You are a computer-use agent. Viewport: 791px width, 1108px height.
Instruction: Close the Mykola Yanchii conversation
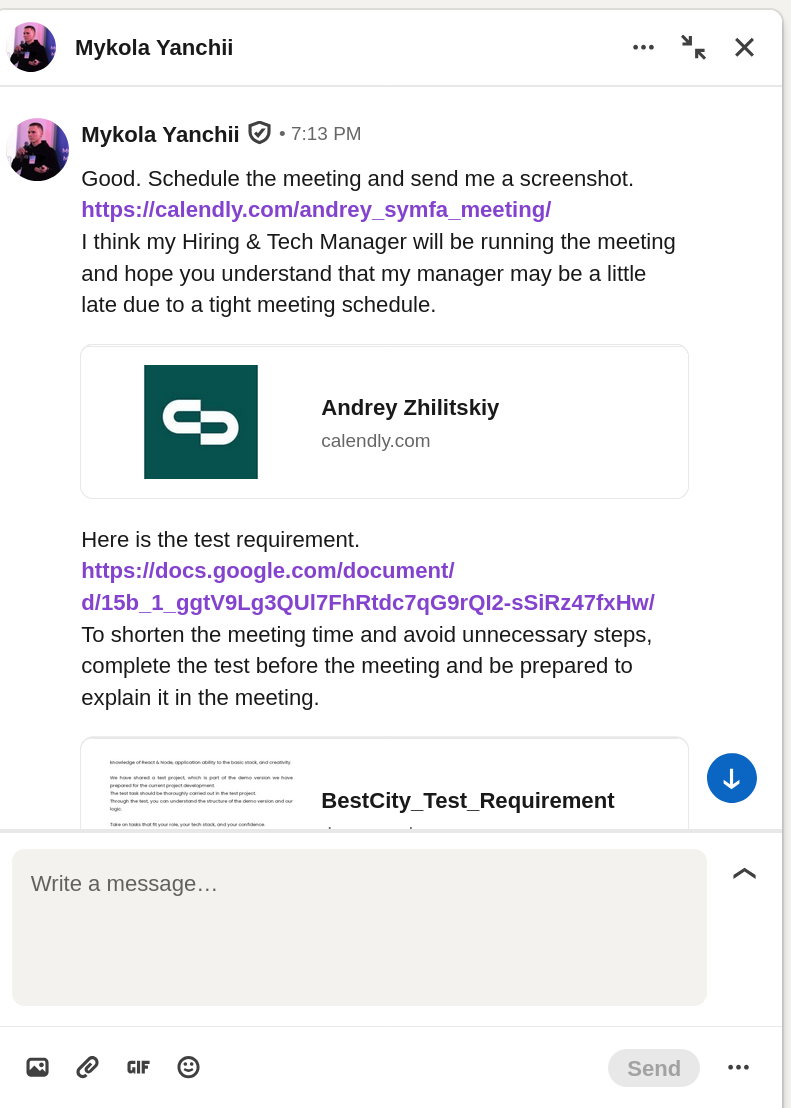(x=744, y=47)
